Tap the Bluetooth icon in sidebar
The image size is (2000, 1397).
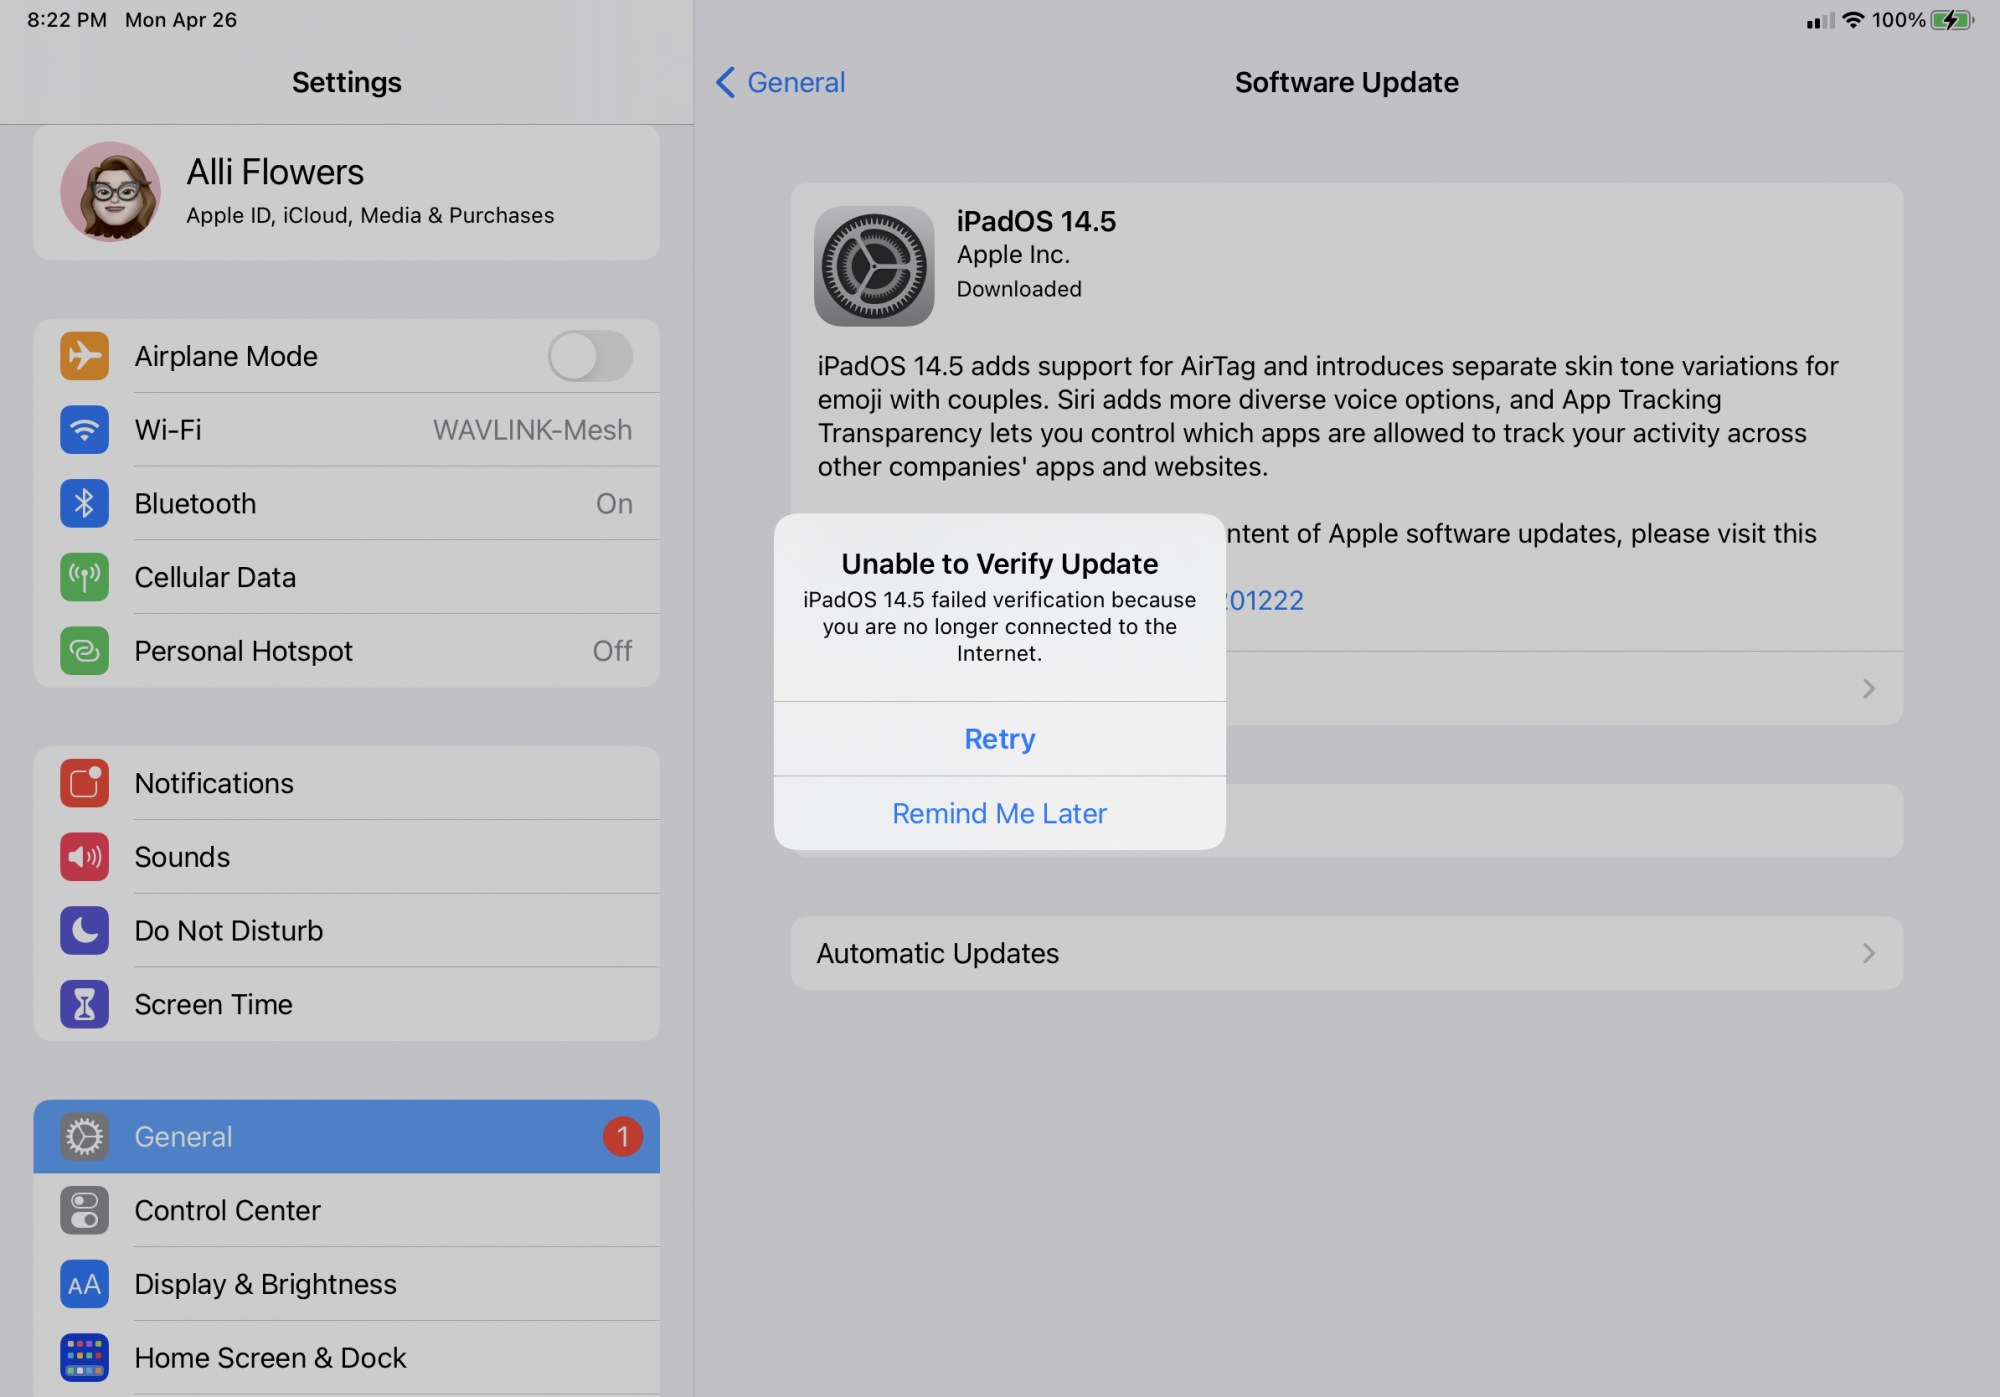[84, 503]
